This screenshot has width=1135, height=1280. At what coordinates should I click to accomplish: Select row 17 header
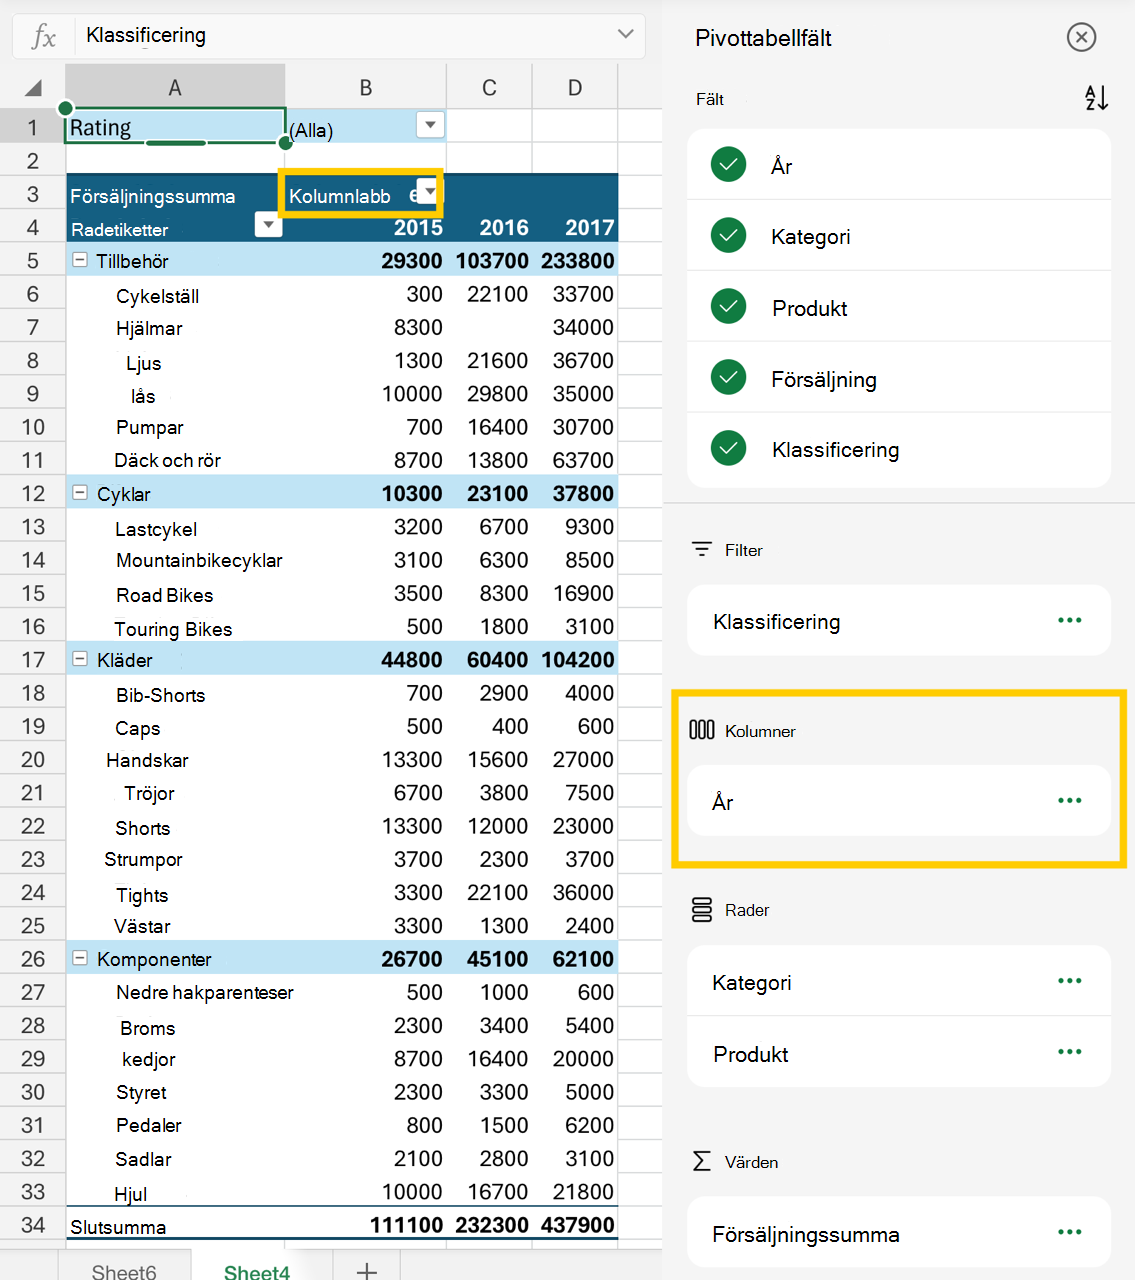(x=33, y=659)
